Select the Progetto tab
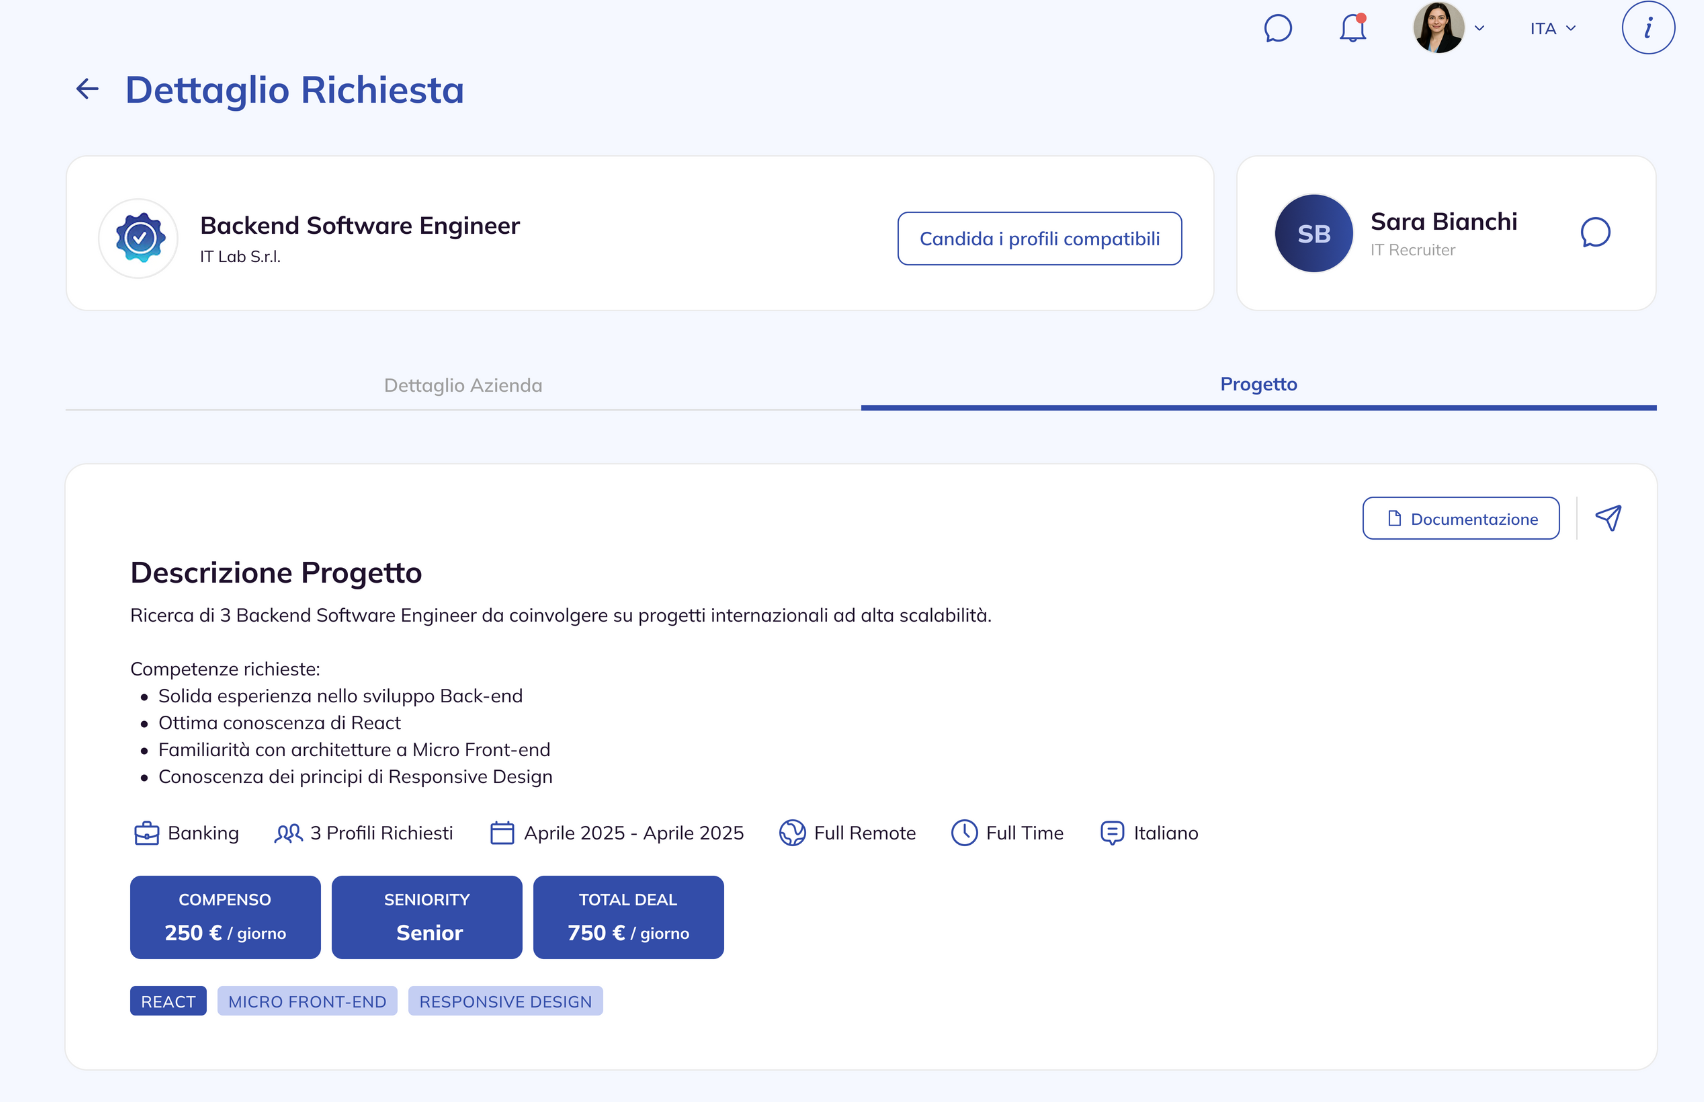The width and height of the screenshot is (1704, 1102). [x=1258, y=384]
